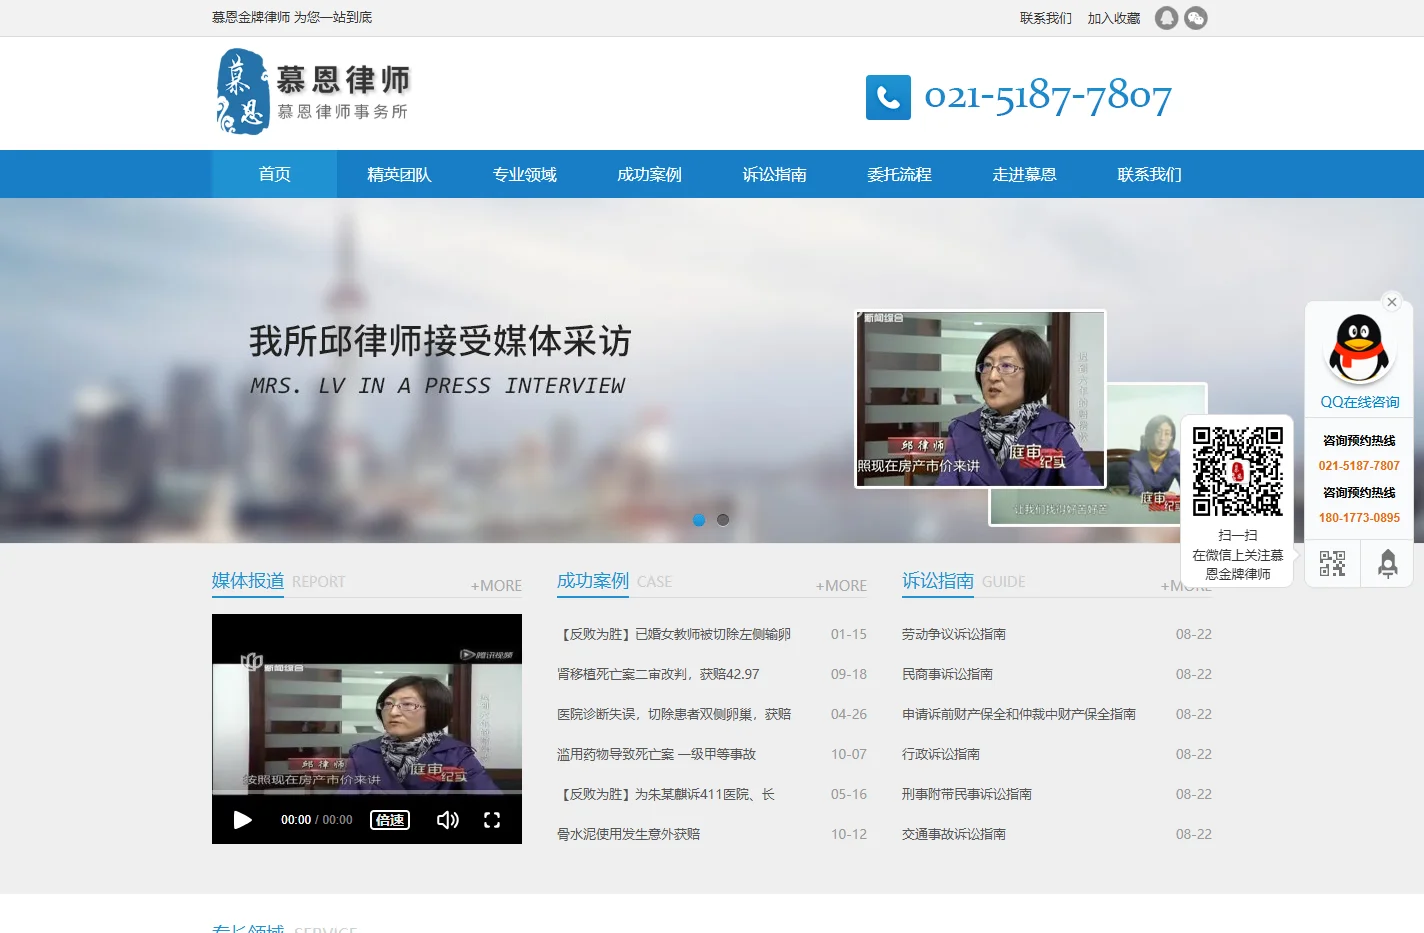The width and height of the screenshot is (1424, 933).
Task: Click the large header phone number
Action: pos(1047,97)
